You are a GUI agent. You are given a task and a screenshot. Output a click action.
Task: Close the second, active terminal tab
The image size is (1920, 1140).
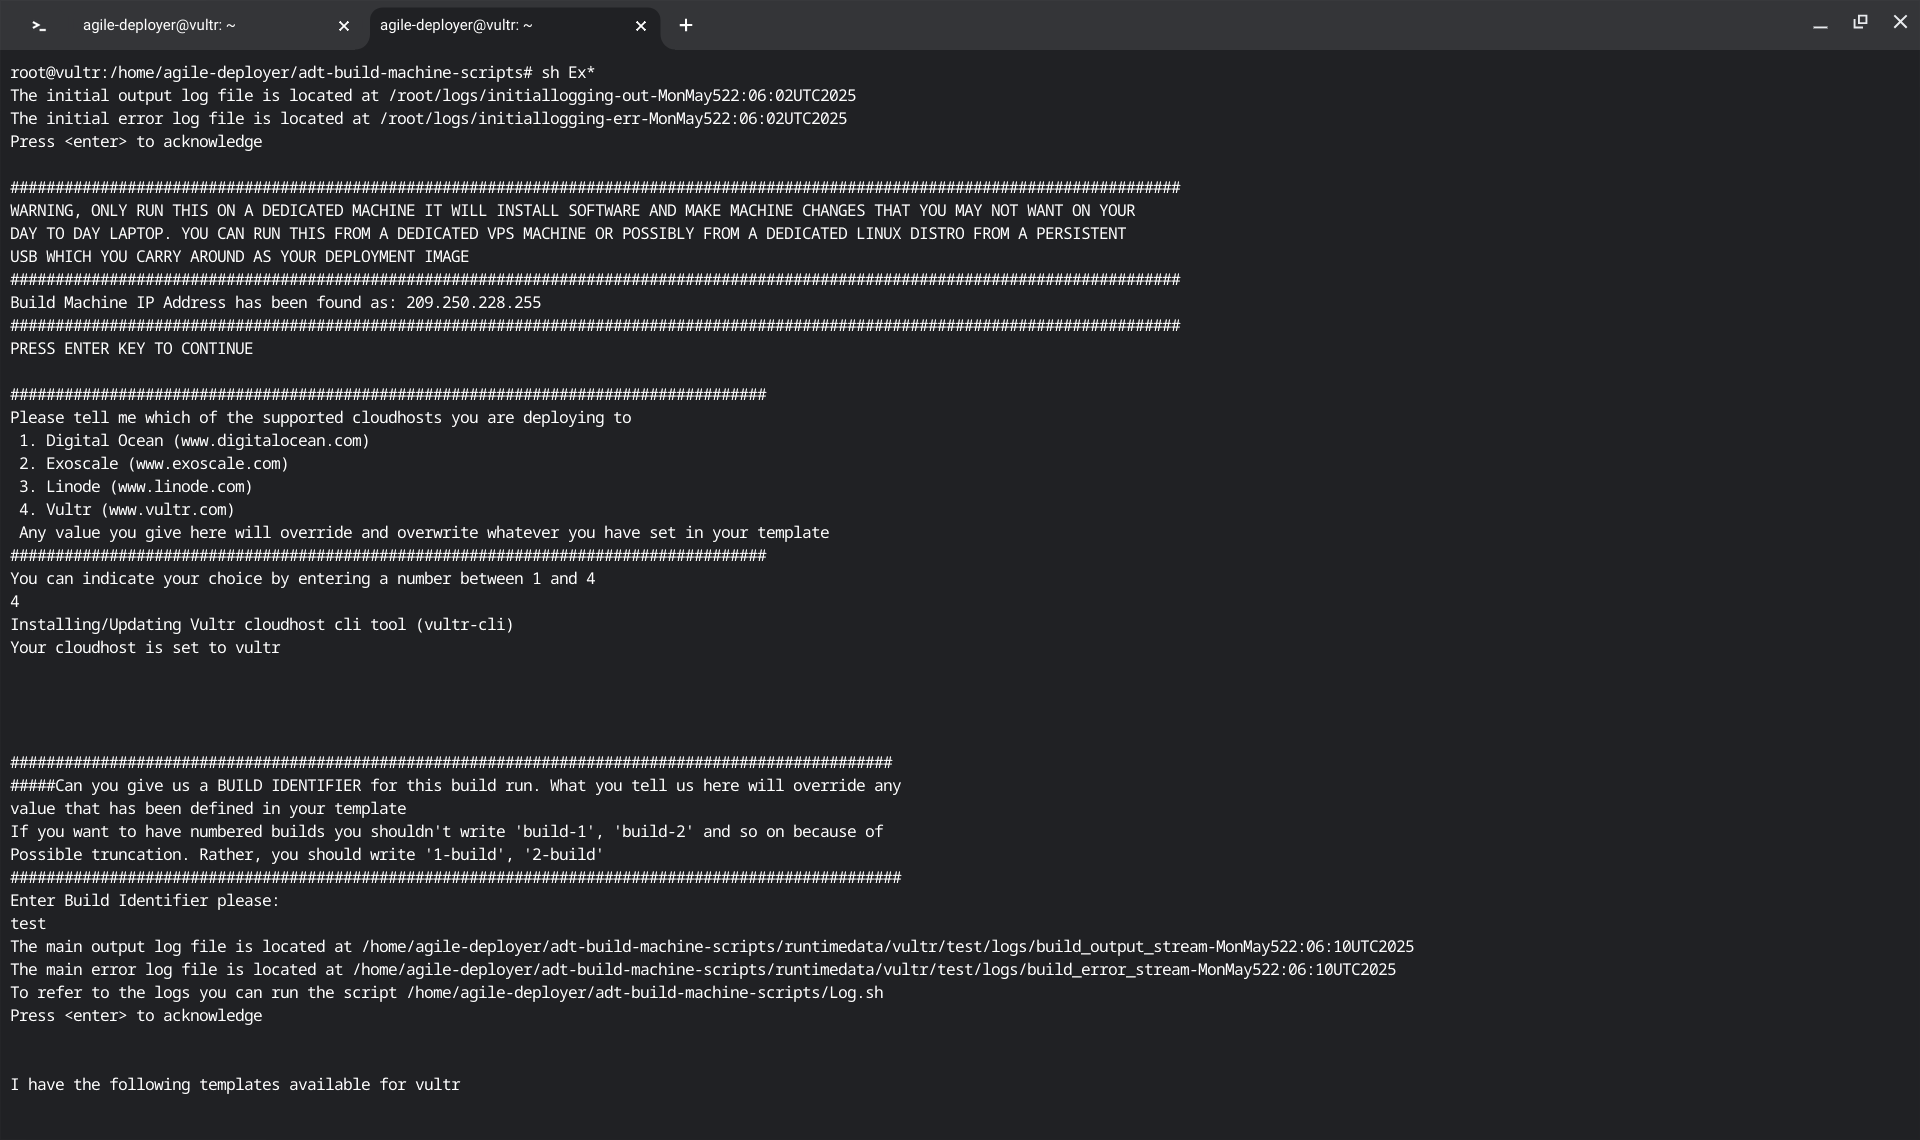(641, 26)
